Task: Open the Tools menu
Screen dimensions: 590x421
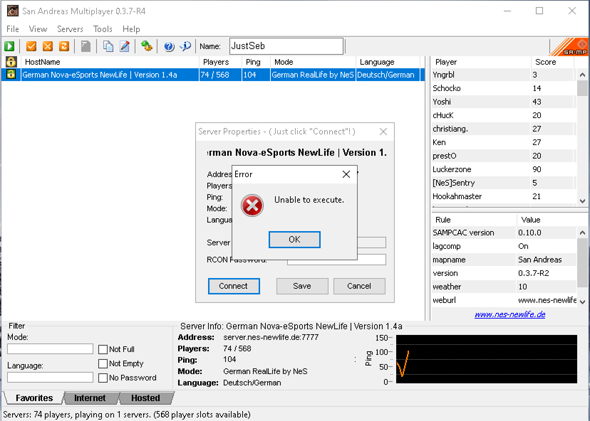Action: (102, 29)
